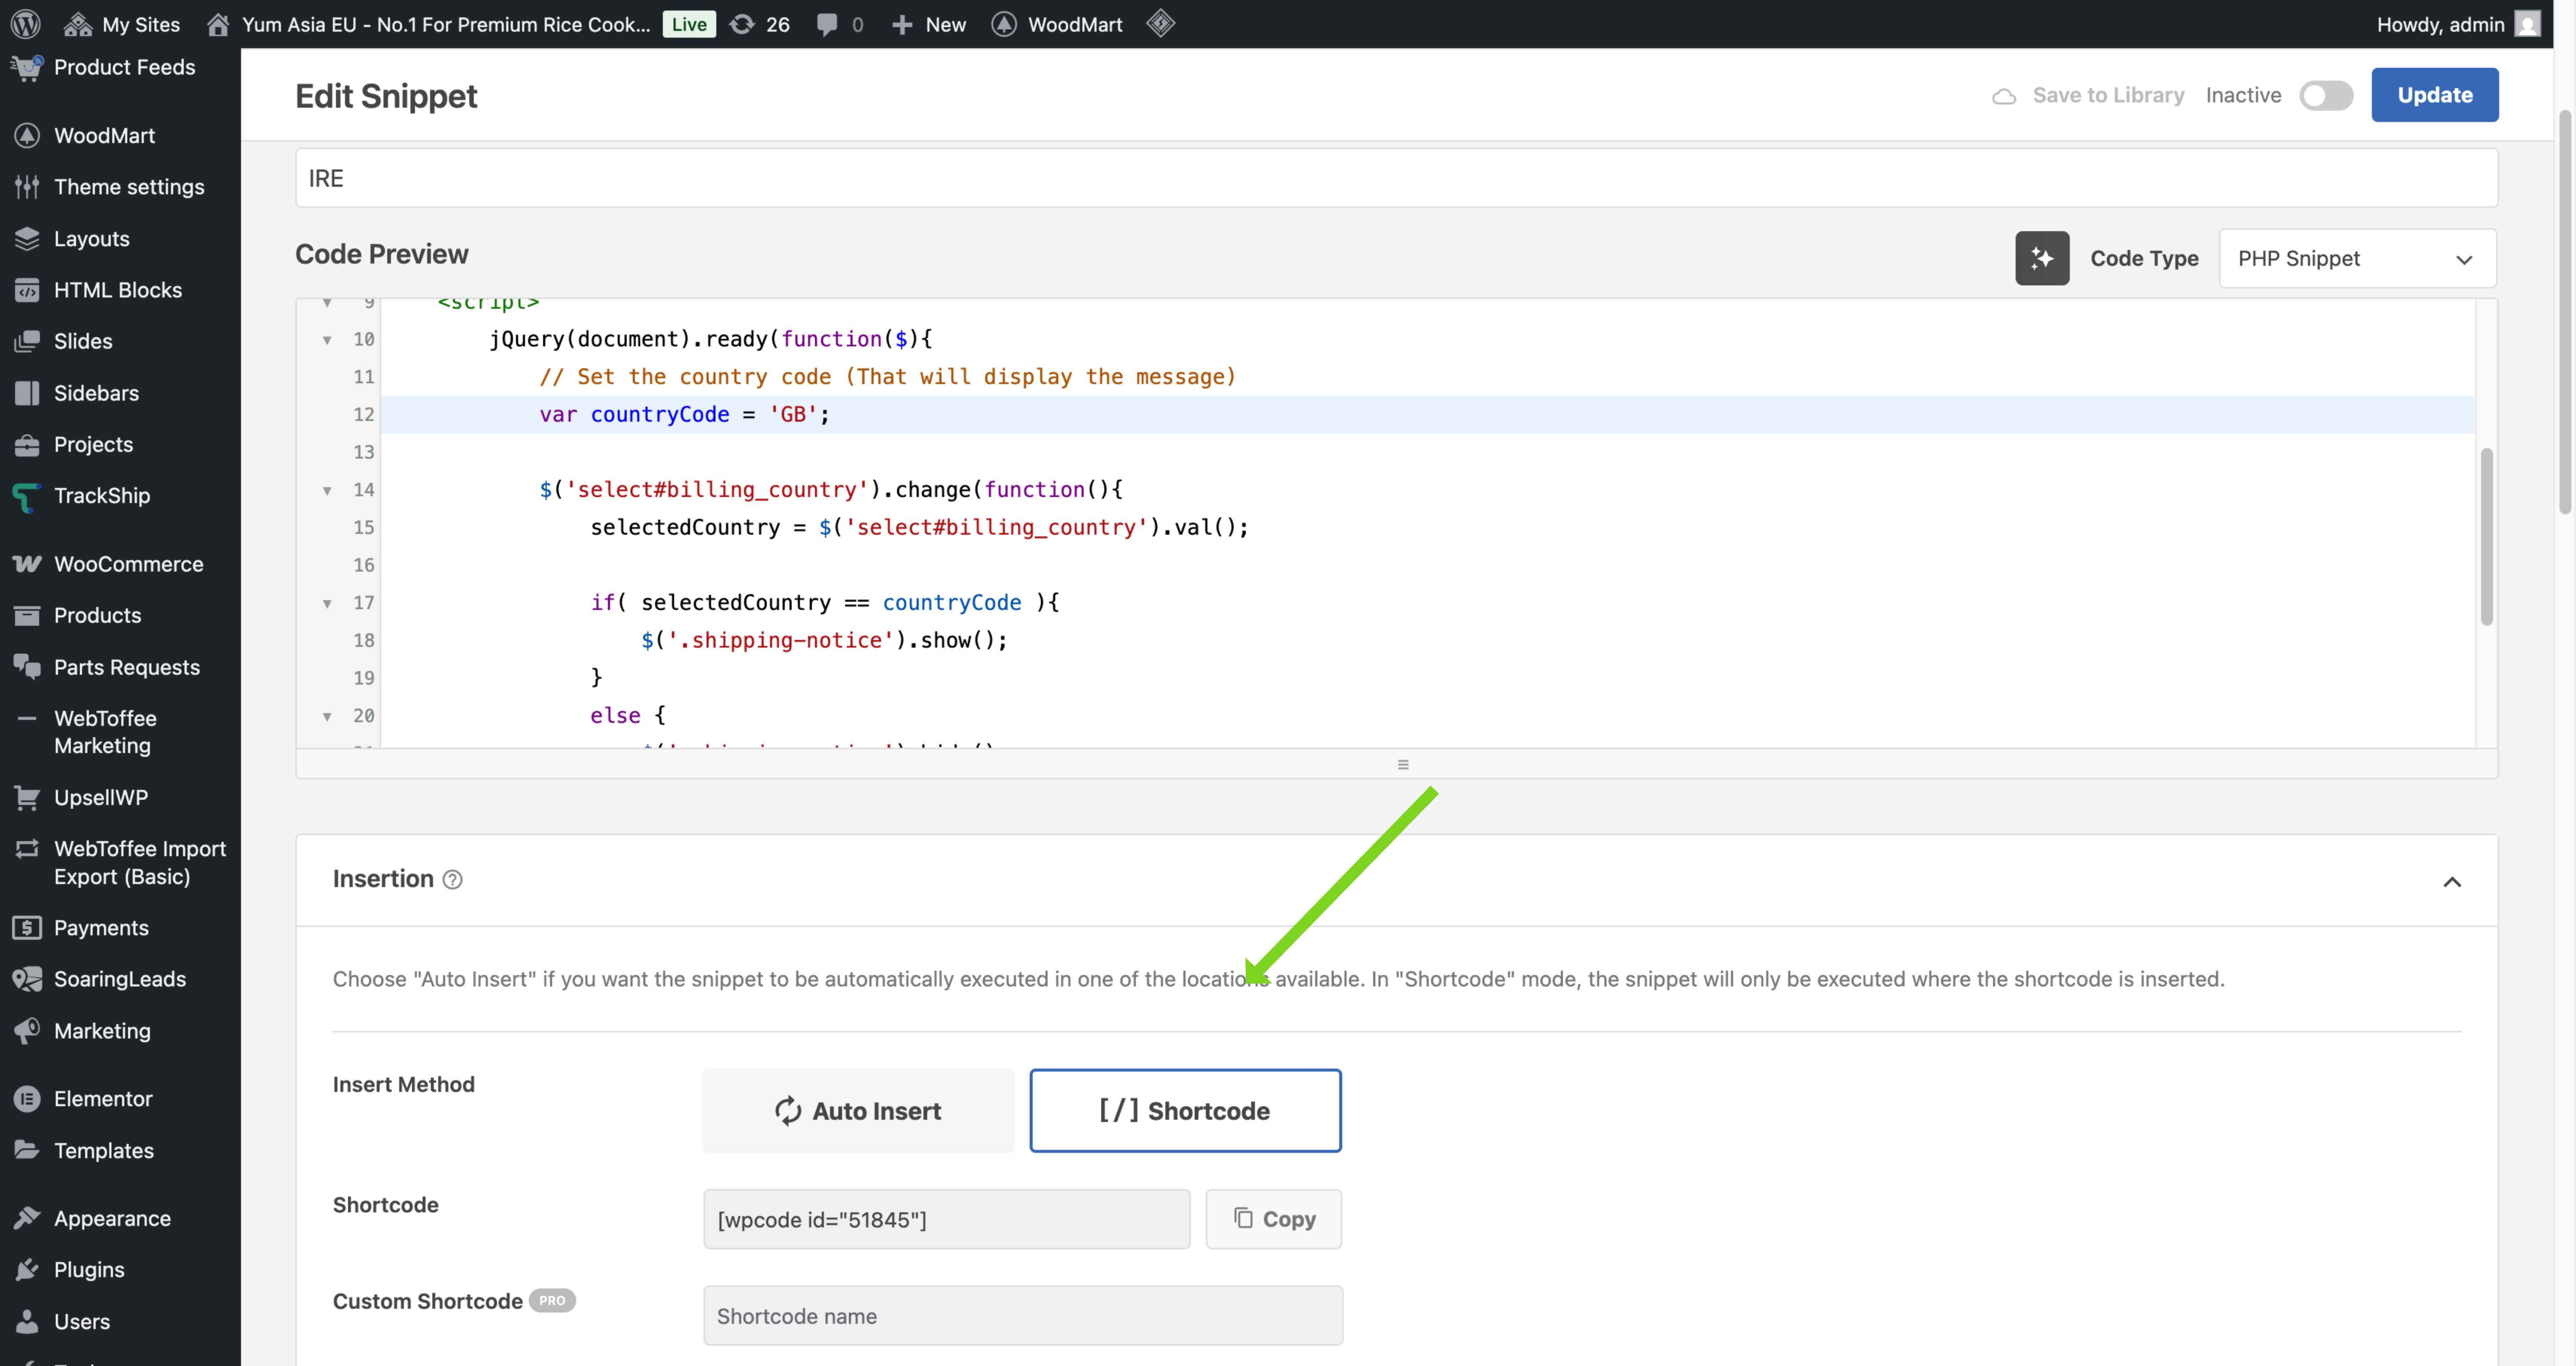Fold code at line 14

327,491
